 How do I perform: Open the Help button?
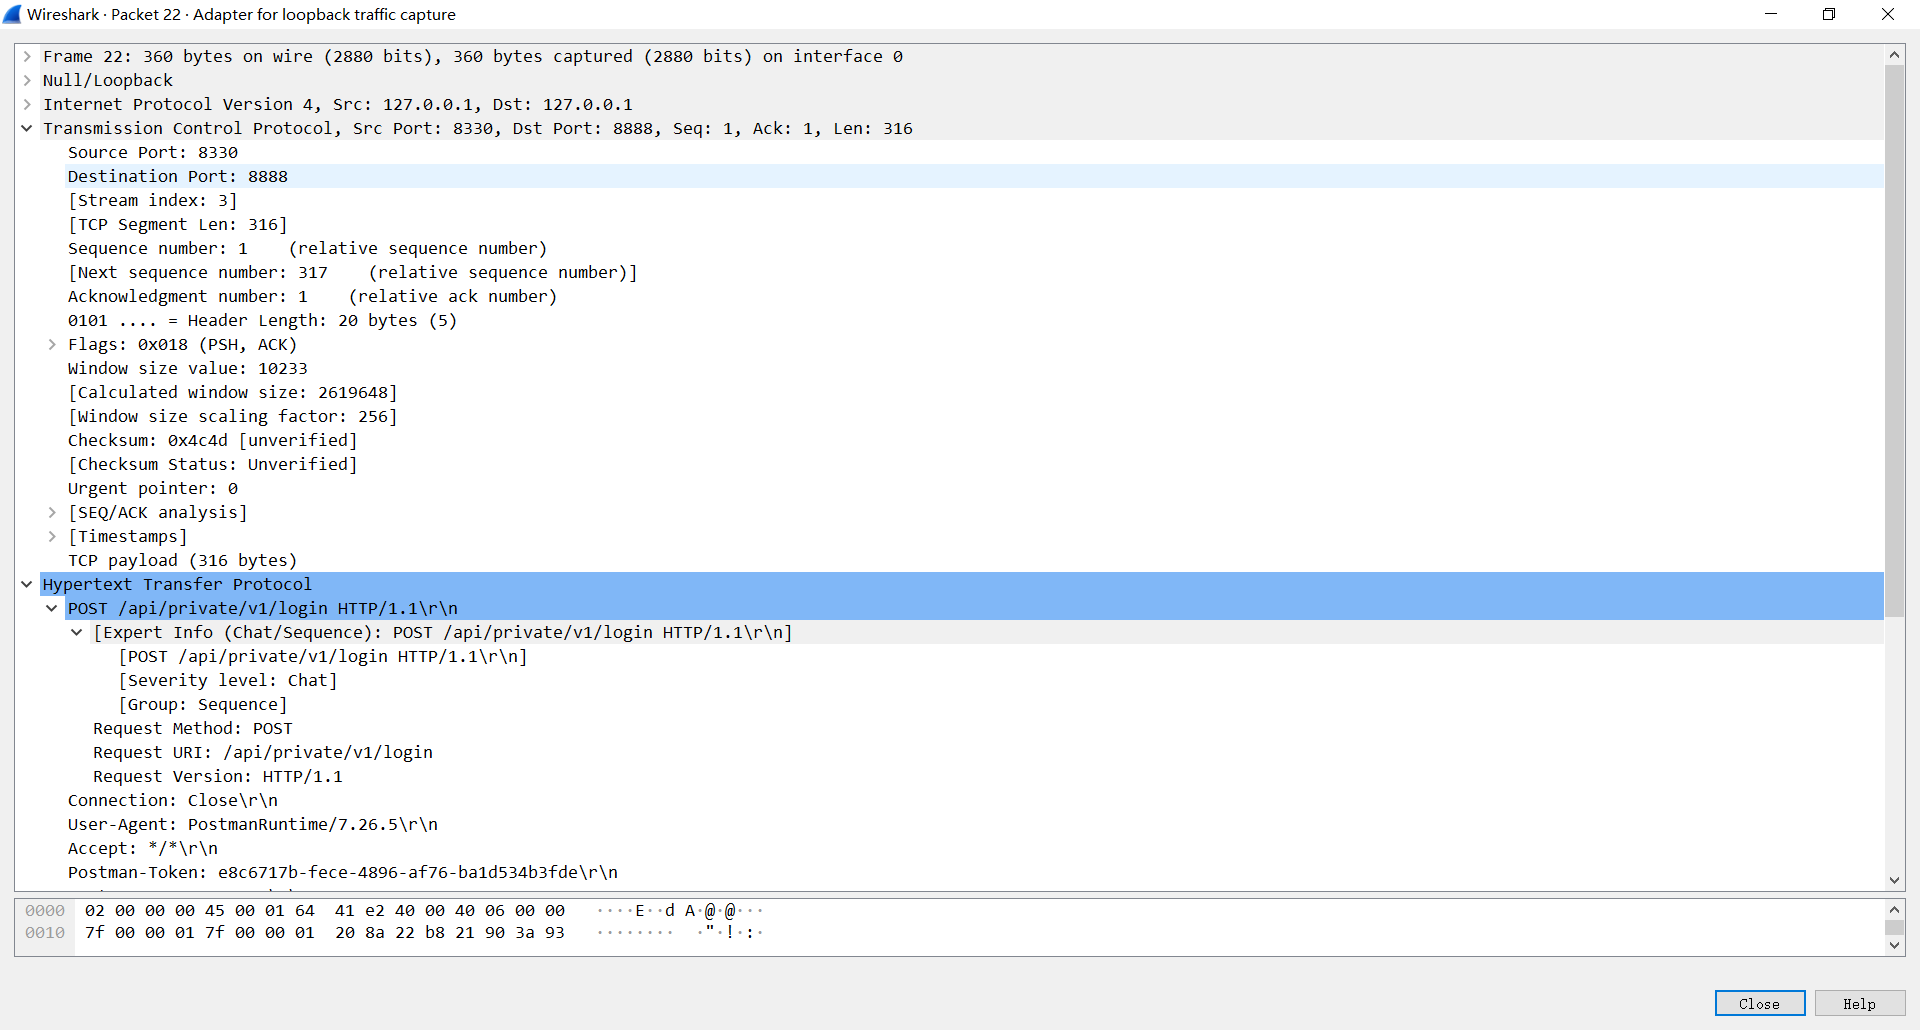tap(1859, 1004)
